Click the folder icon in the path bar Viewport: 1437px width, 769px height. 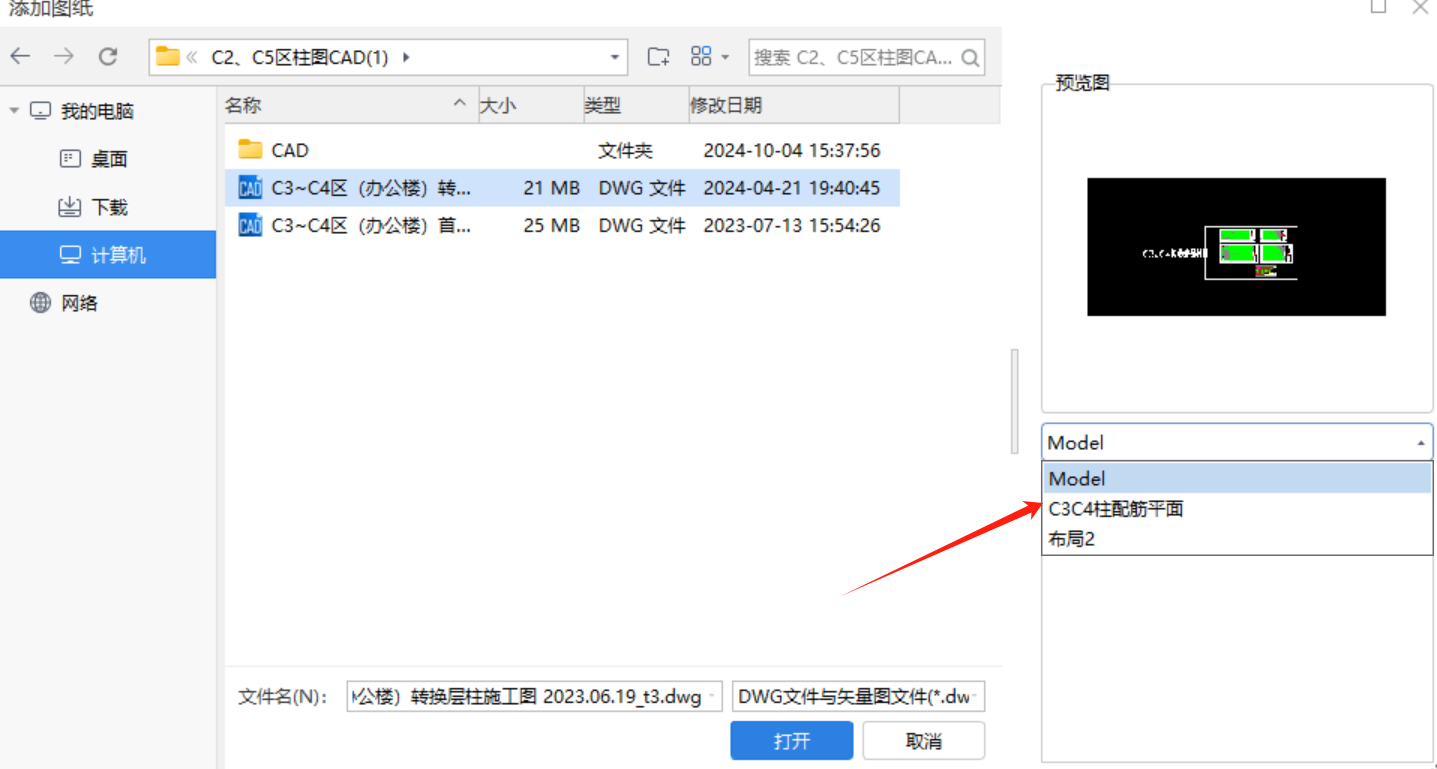pos(168,57)
